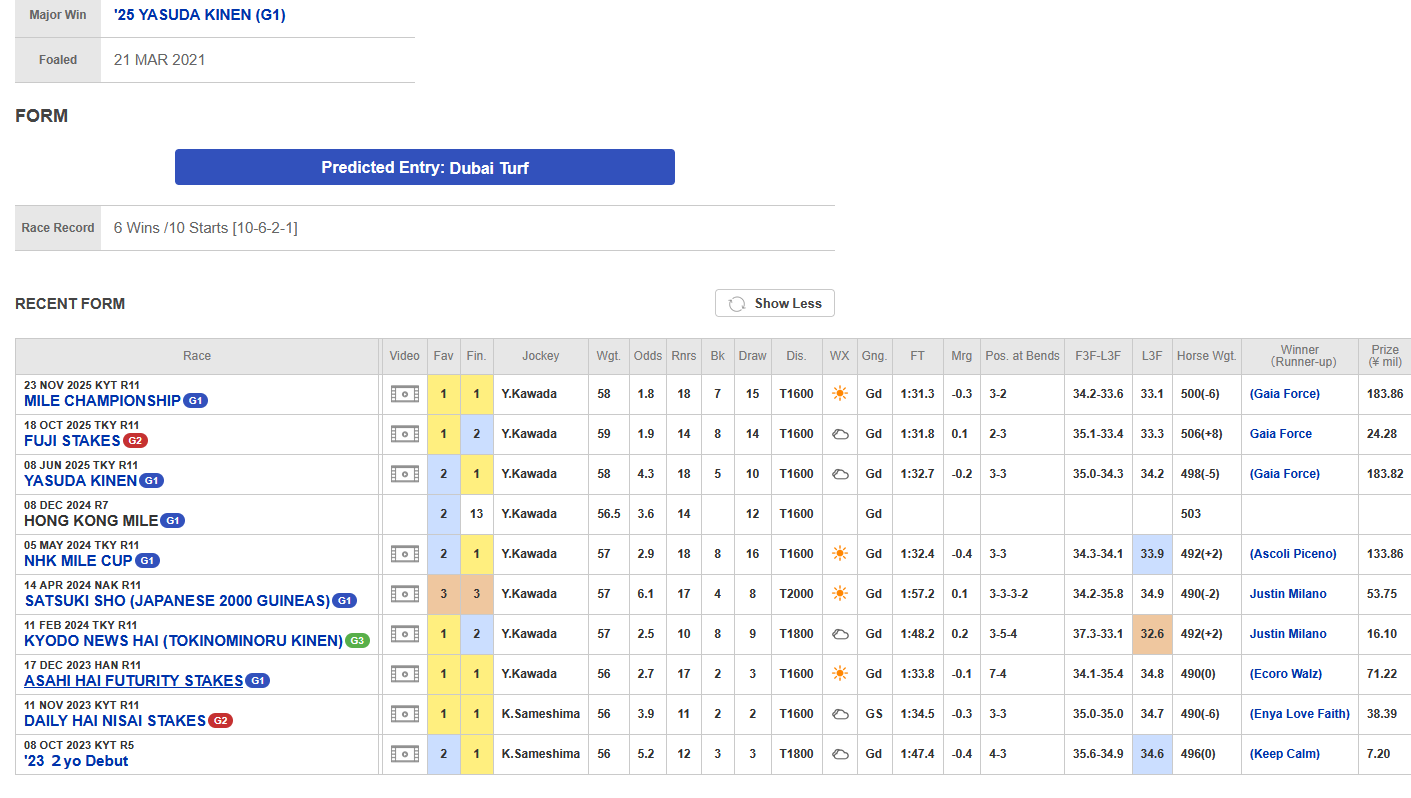Click the G1 badge beside NHK Mile Cup

click(147, 561)
